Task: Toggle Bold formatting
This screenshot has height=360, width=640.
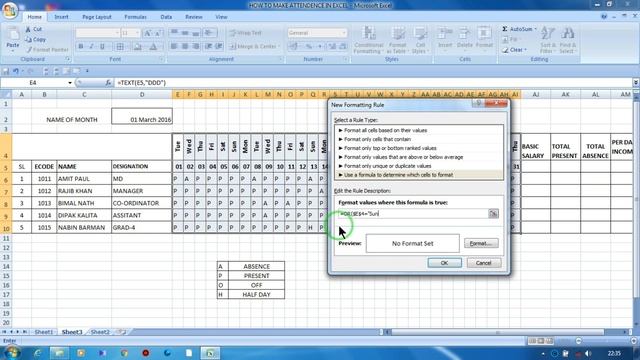Action: point(81,47)
